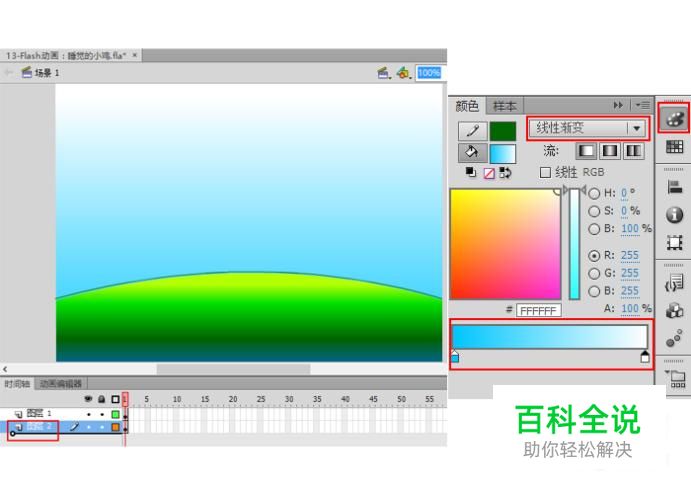Toggle lock dot for 图层 1
Image resolution: width=691 pixels, height=494 pixels.
(x=102, y=414)
